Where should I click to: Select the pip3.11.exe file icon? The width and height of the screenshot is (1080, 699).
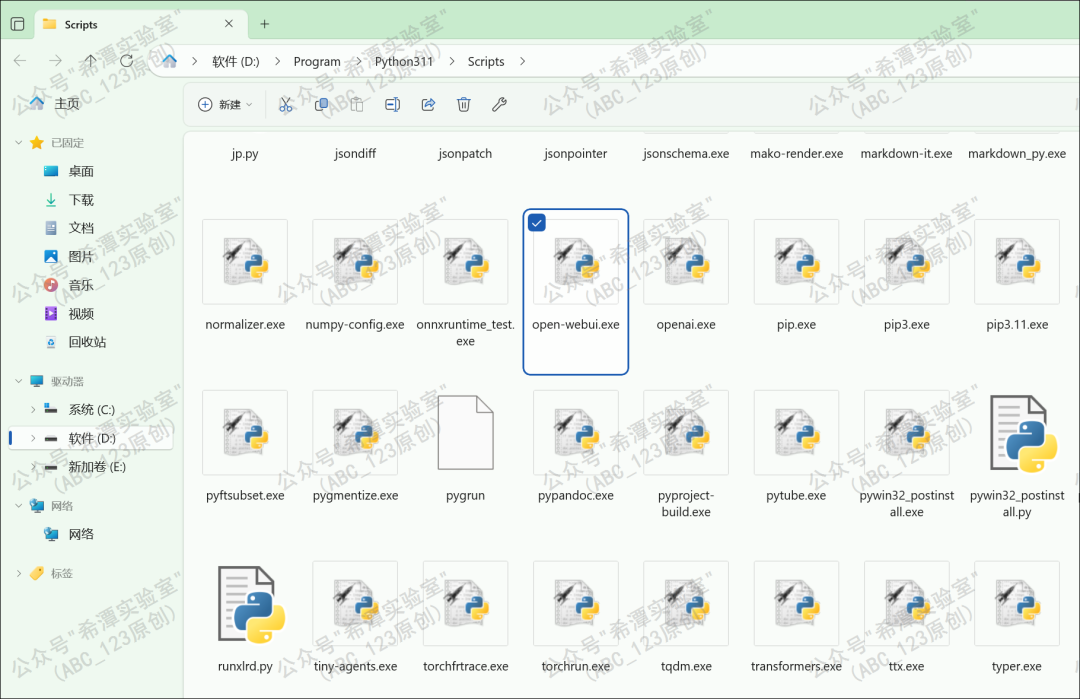point(1017,262)
